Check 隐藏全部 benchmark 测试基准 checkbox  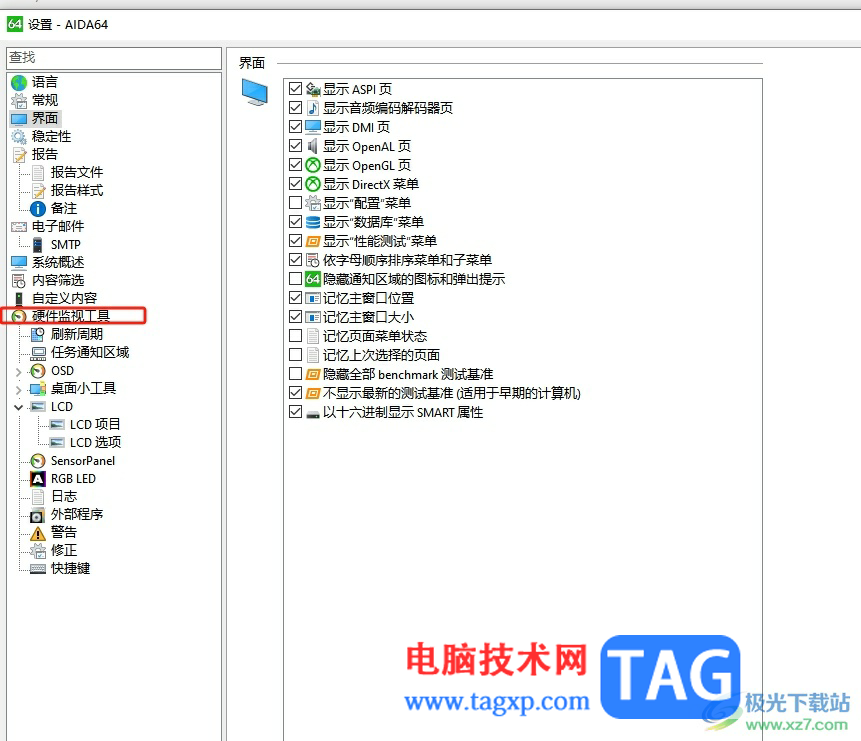click(295, 374)
